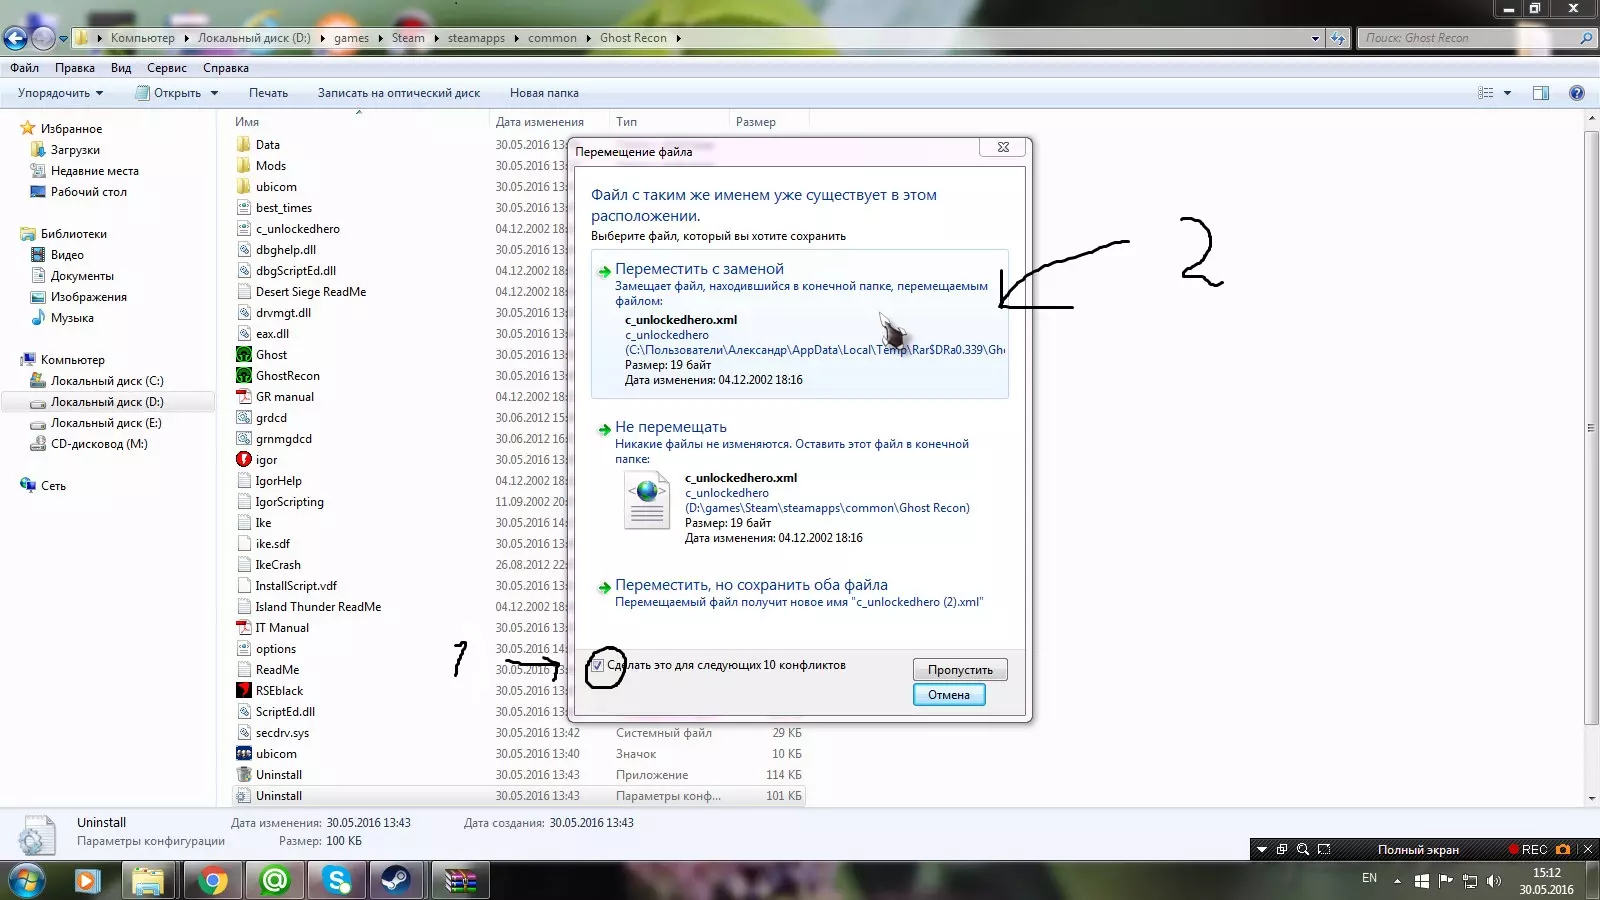
Task: Open the Сервис menu
Action: point(167,68)
